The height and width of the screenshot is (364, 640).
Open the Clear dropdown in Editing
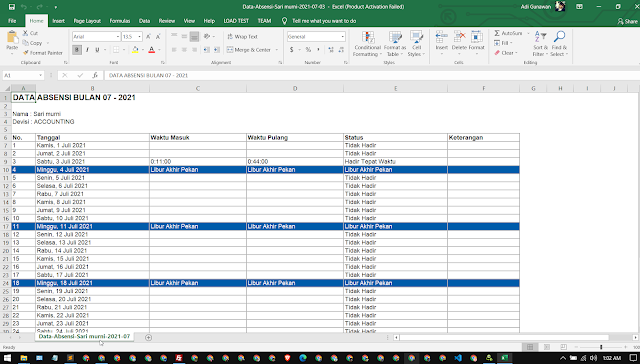pos(506,53)
